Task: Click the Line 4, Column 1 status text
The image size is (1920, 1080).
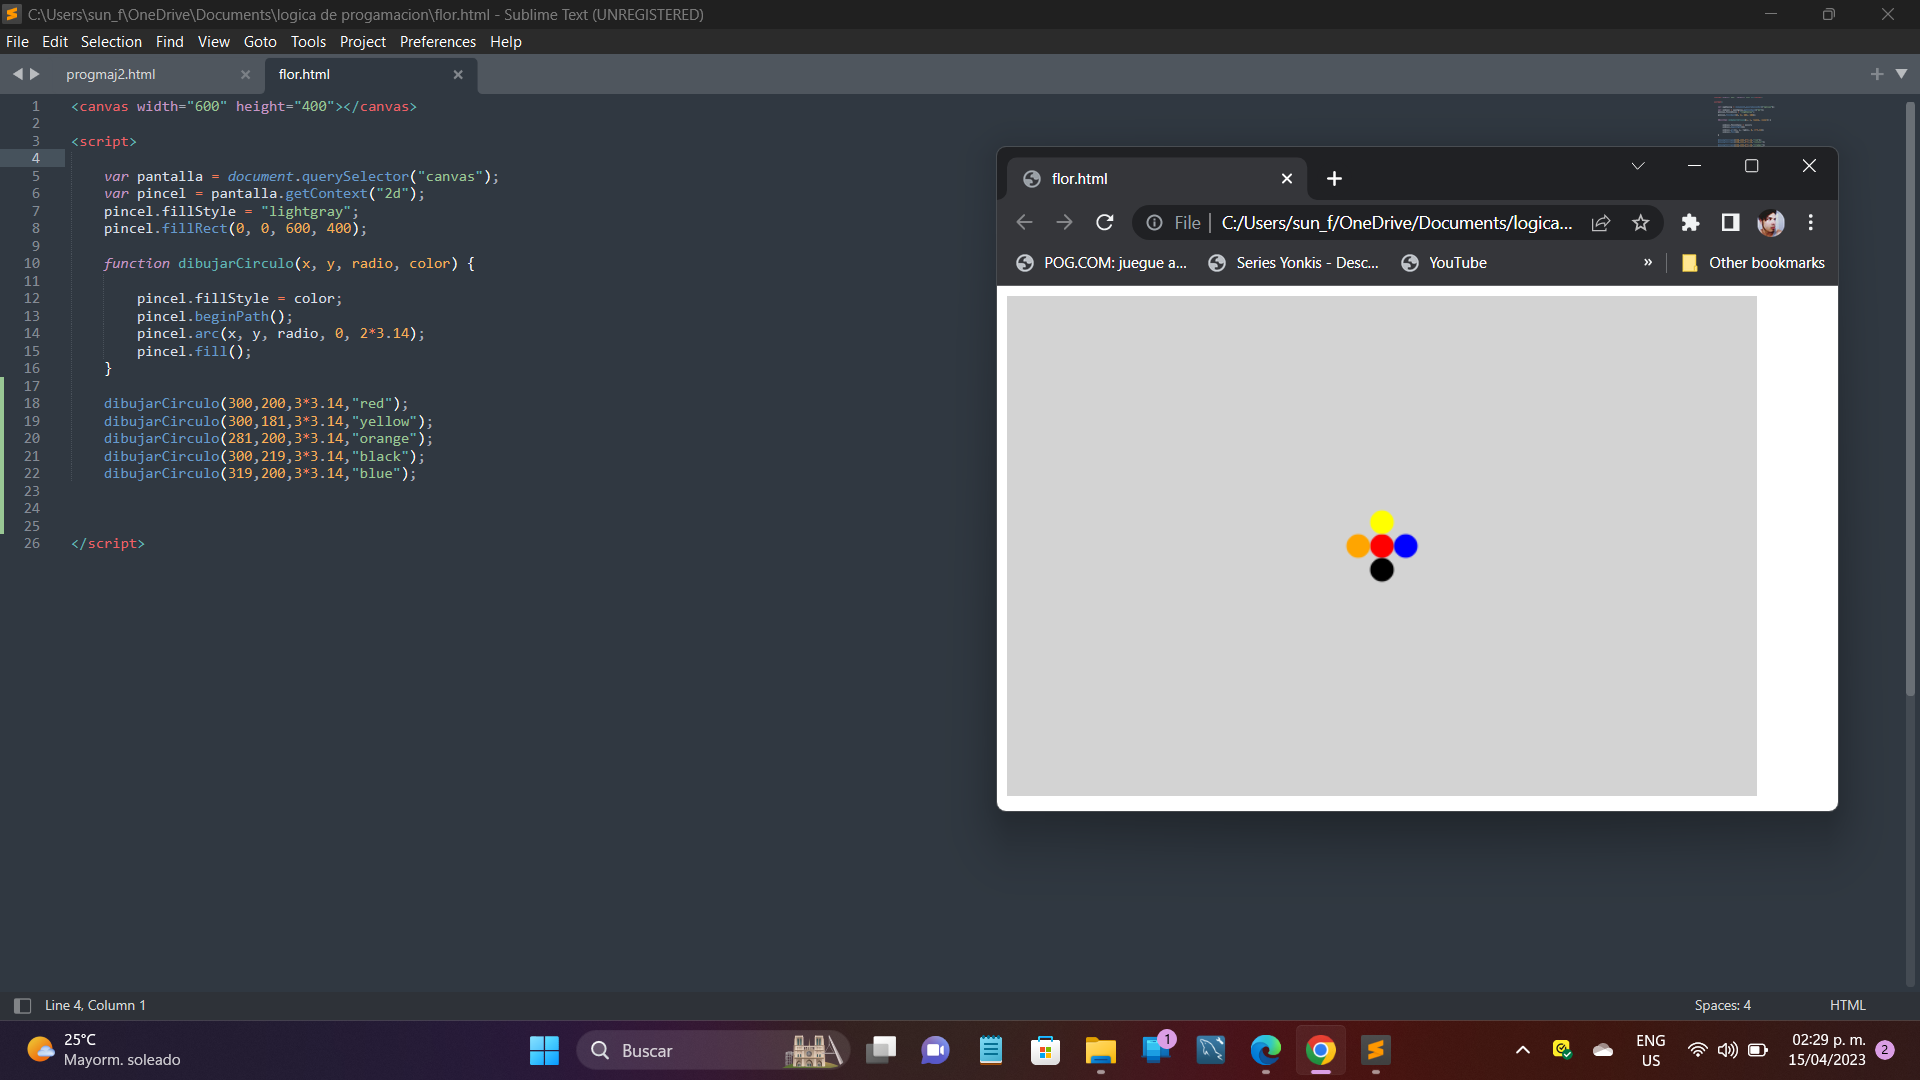Action: (x=95, y=1006)
